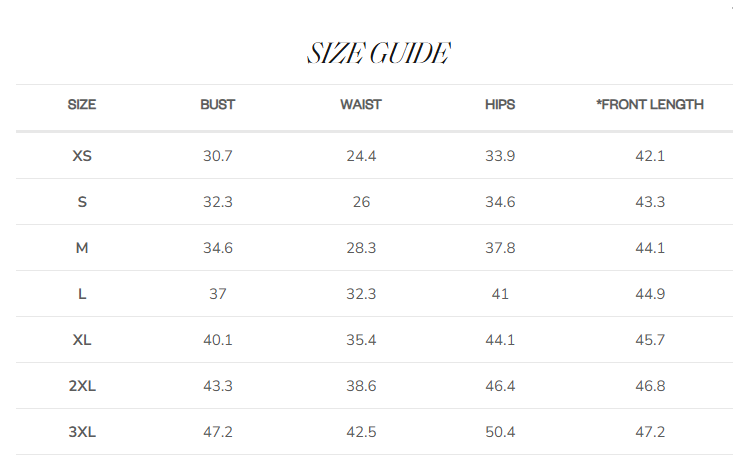Click the S waist value 26
Viewport: 733px width, 463px height.
click(x=361, y=202)
